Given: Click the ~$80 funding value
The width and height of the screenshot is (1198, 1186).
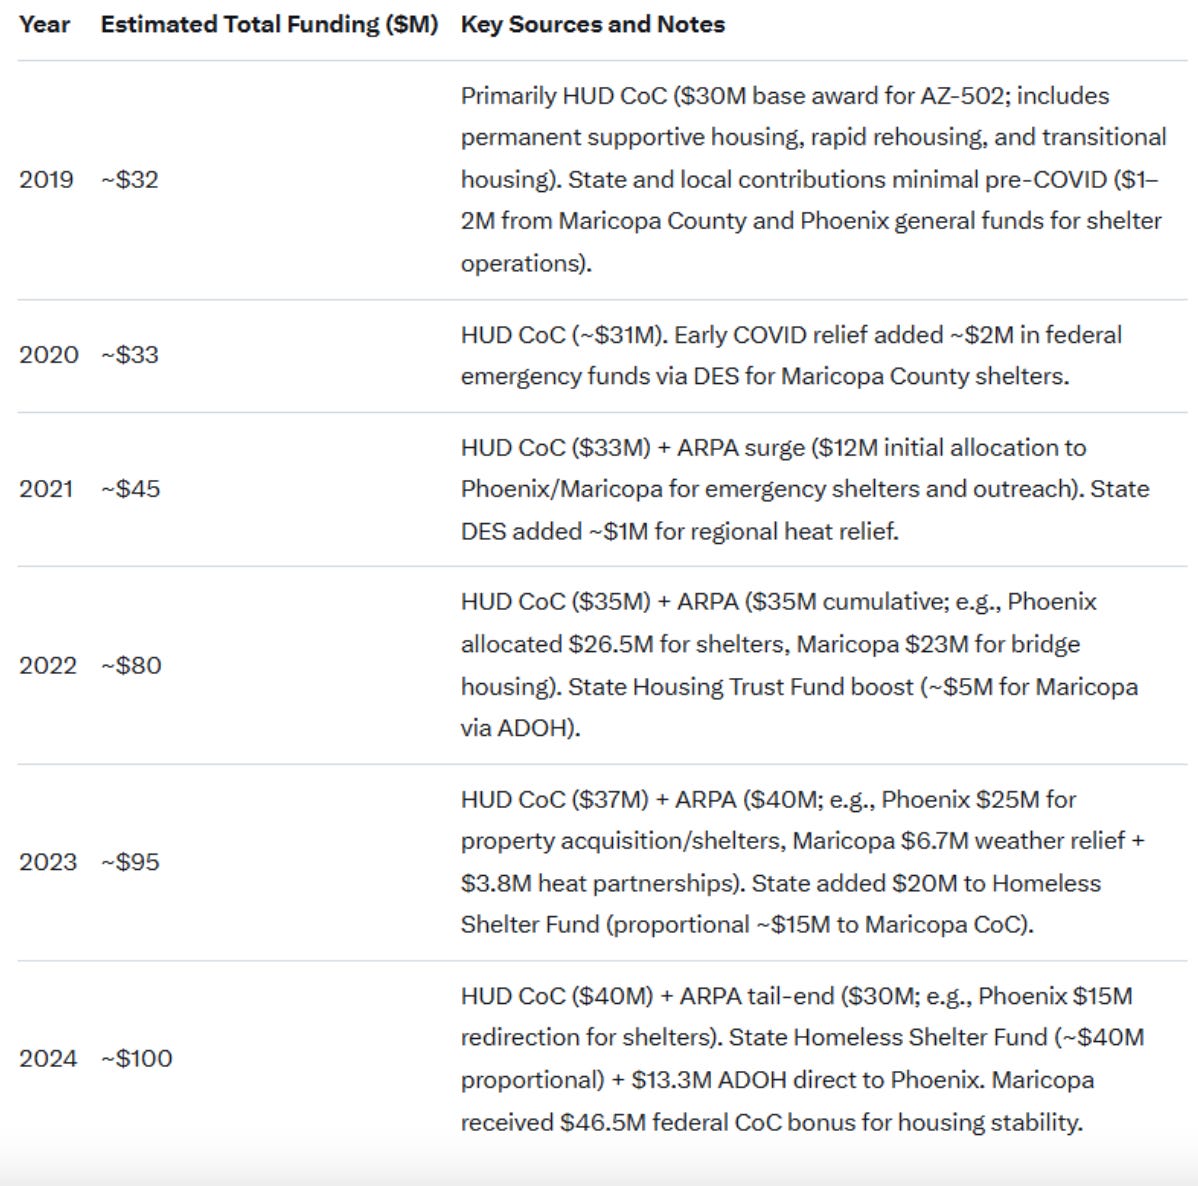Looking at the screenshot, I should point(131,666).
